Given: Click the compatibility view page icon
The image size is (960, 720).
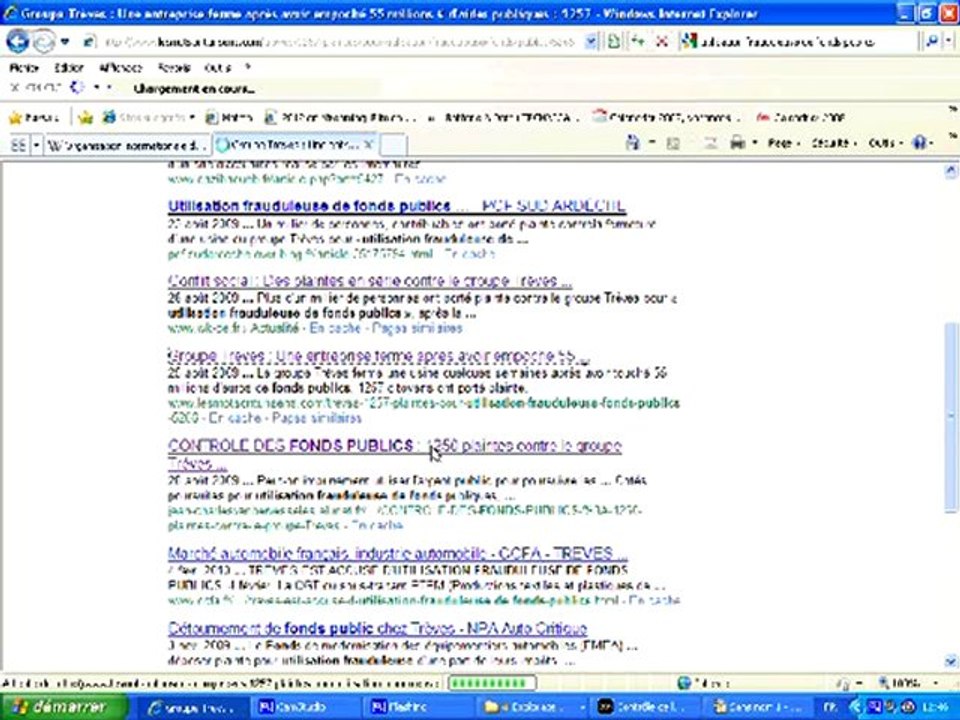Looking at the screenshot, I should [613, 42].
